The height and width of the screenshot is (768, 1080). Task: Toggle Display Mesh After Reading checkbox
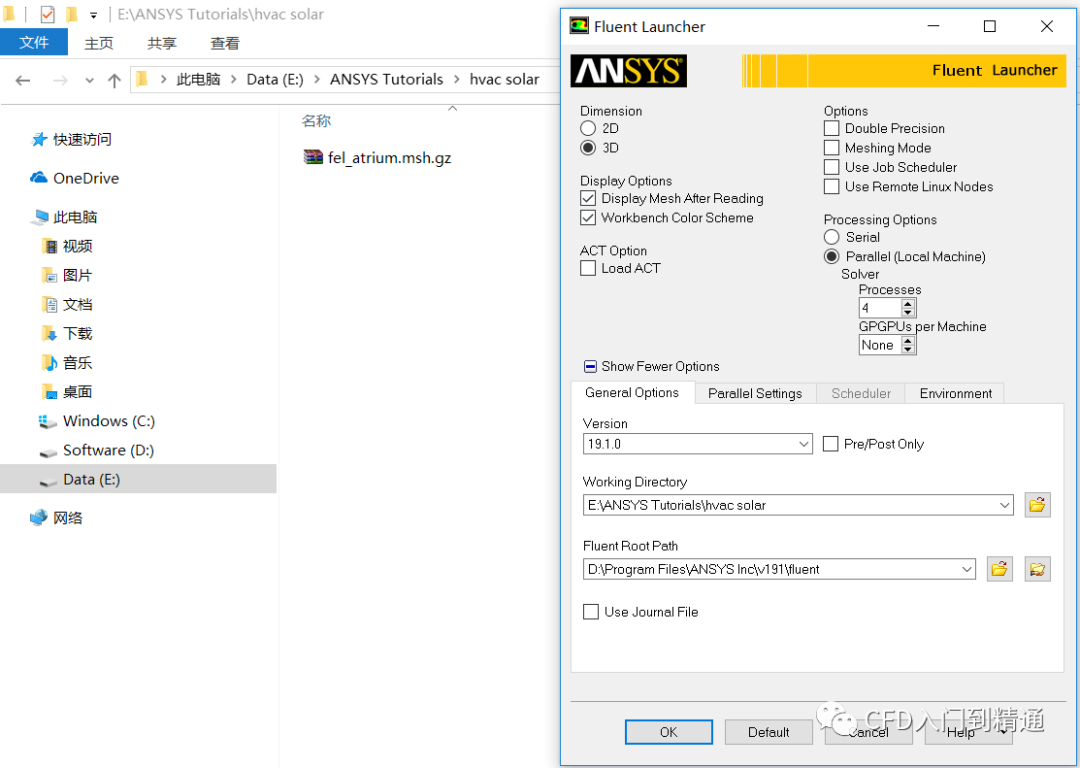pyautogui.click(x=588, y=198)
